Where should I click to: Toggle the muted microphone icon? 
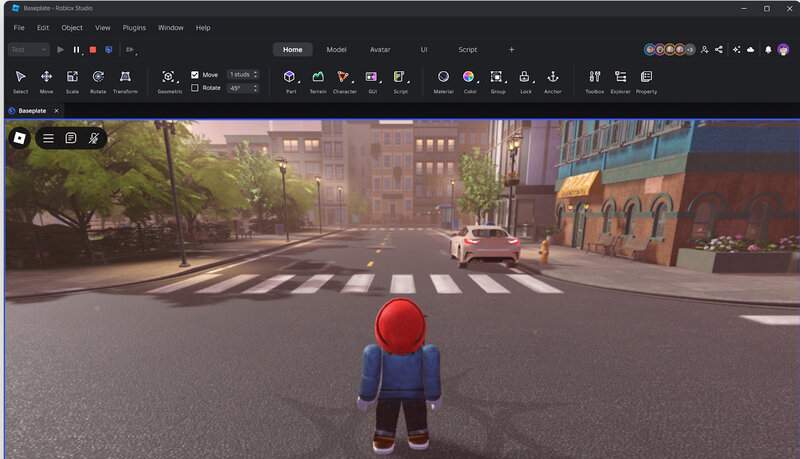pos(94,138)
